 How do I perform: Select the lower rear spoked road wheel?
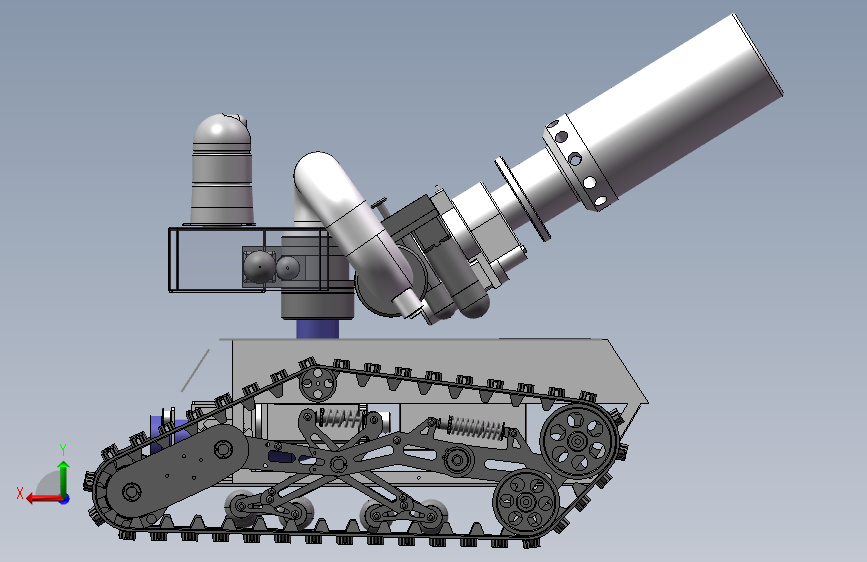(x=526, y=502)
